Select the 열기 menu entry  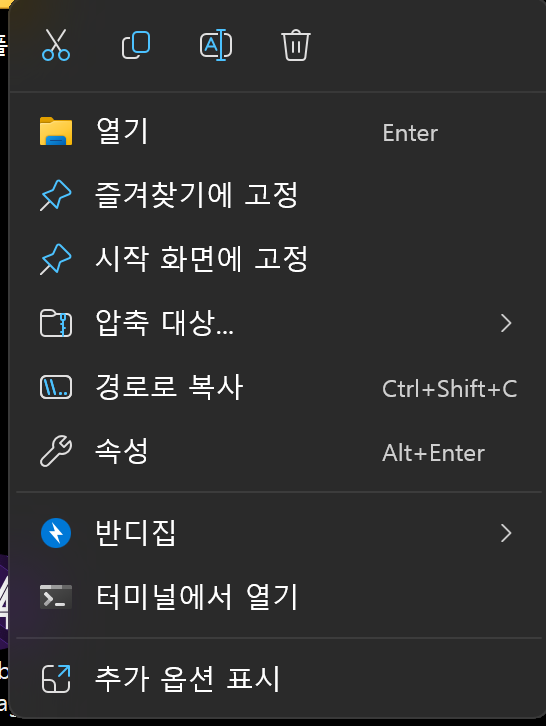[278, 131]
